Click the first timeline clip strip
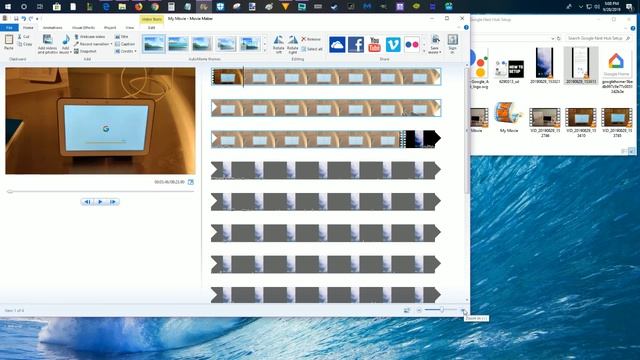This screenshot has height=360, width=640. (326, 77)
